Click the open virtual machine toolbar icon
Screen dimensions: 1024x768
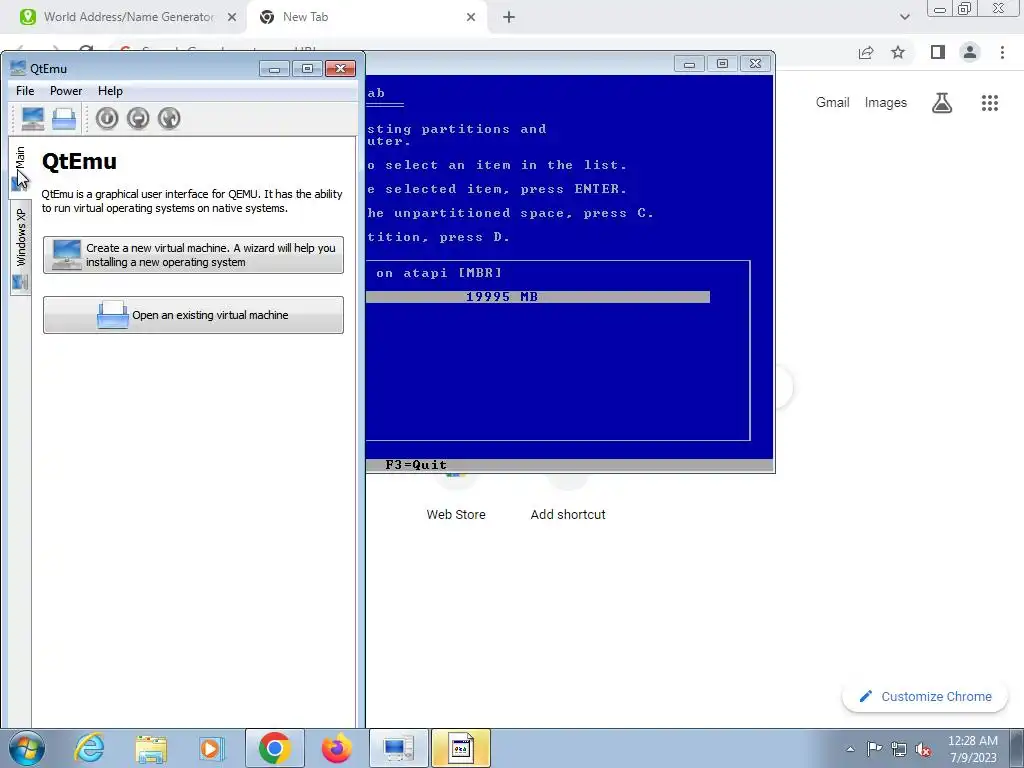click(x=64, y=118)
